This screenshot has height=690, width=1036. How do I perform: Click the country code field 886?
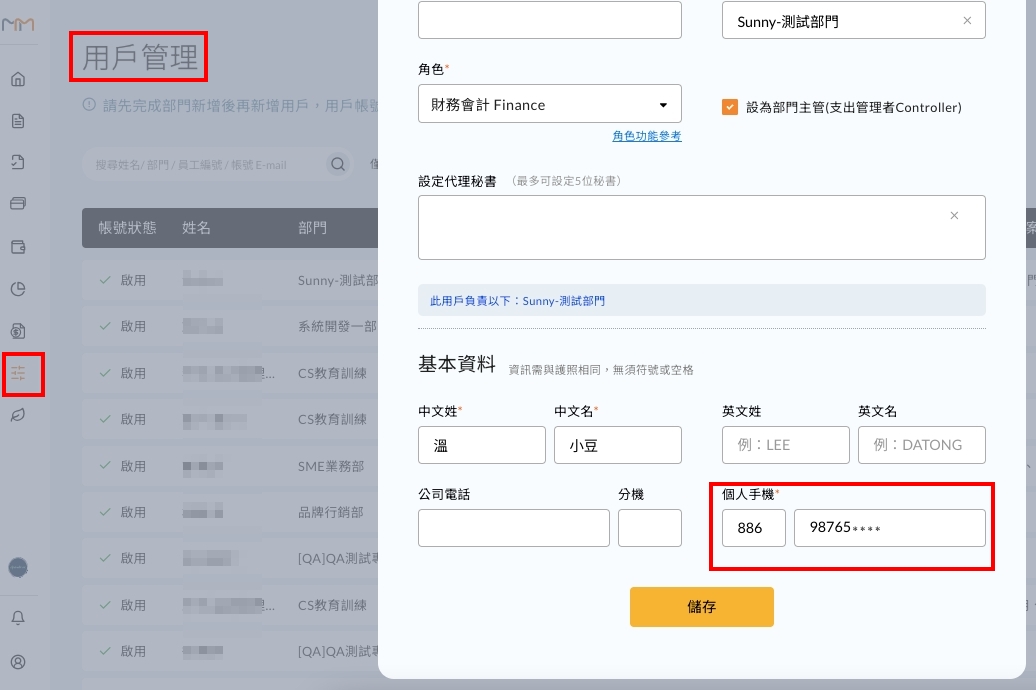click(754, 528)
